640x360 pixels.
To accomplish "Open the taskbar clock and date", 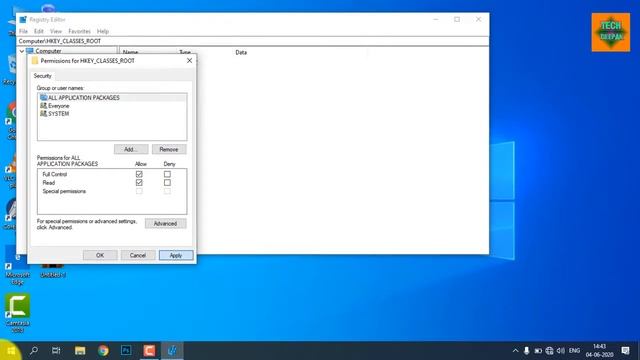I will (600, 351).
